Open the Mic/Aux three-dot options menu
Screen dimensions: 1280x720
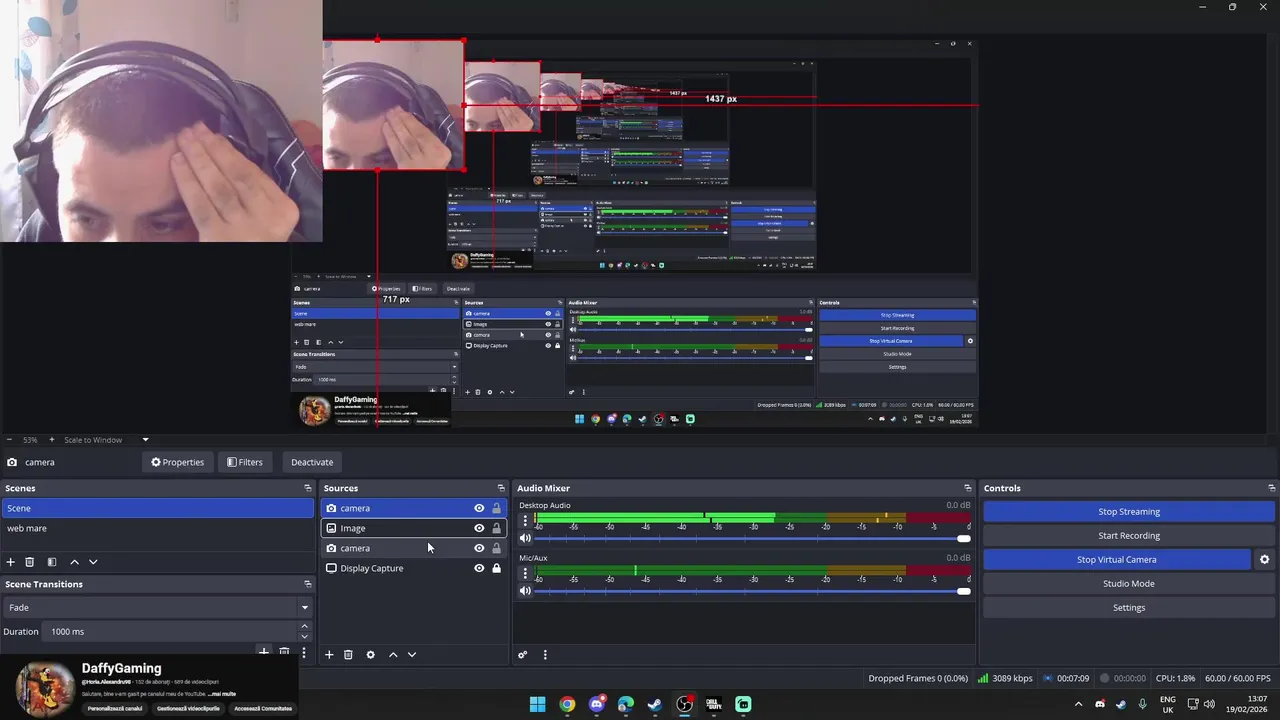[525, 573]
